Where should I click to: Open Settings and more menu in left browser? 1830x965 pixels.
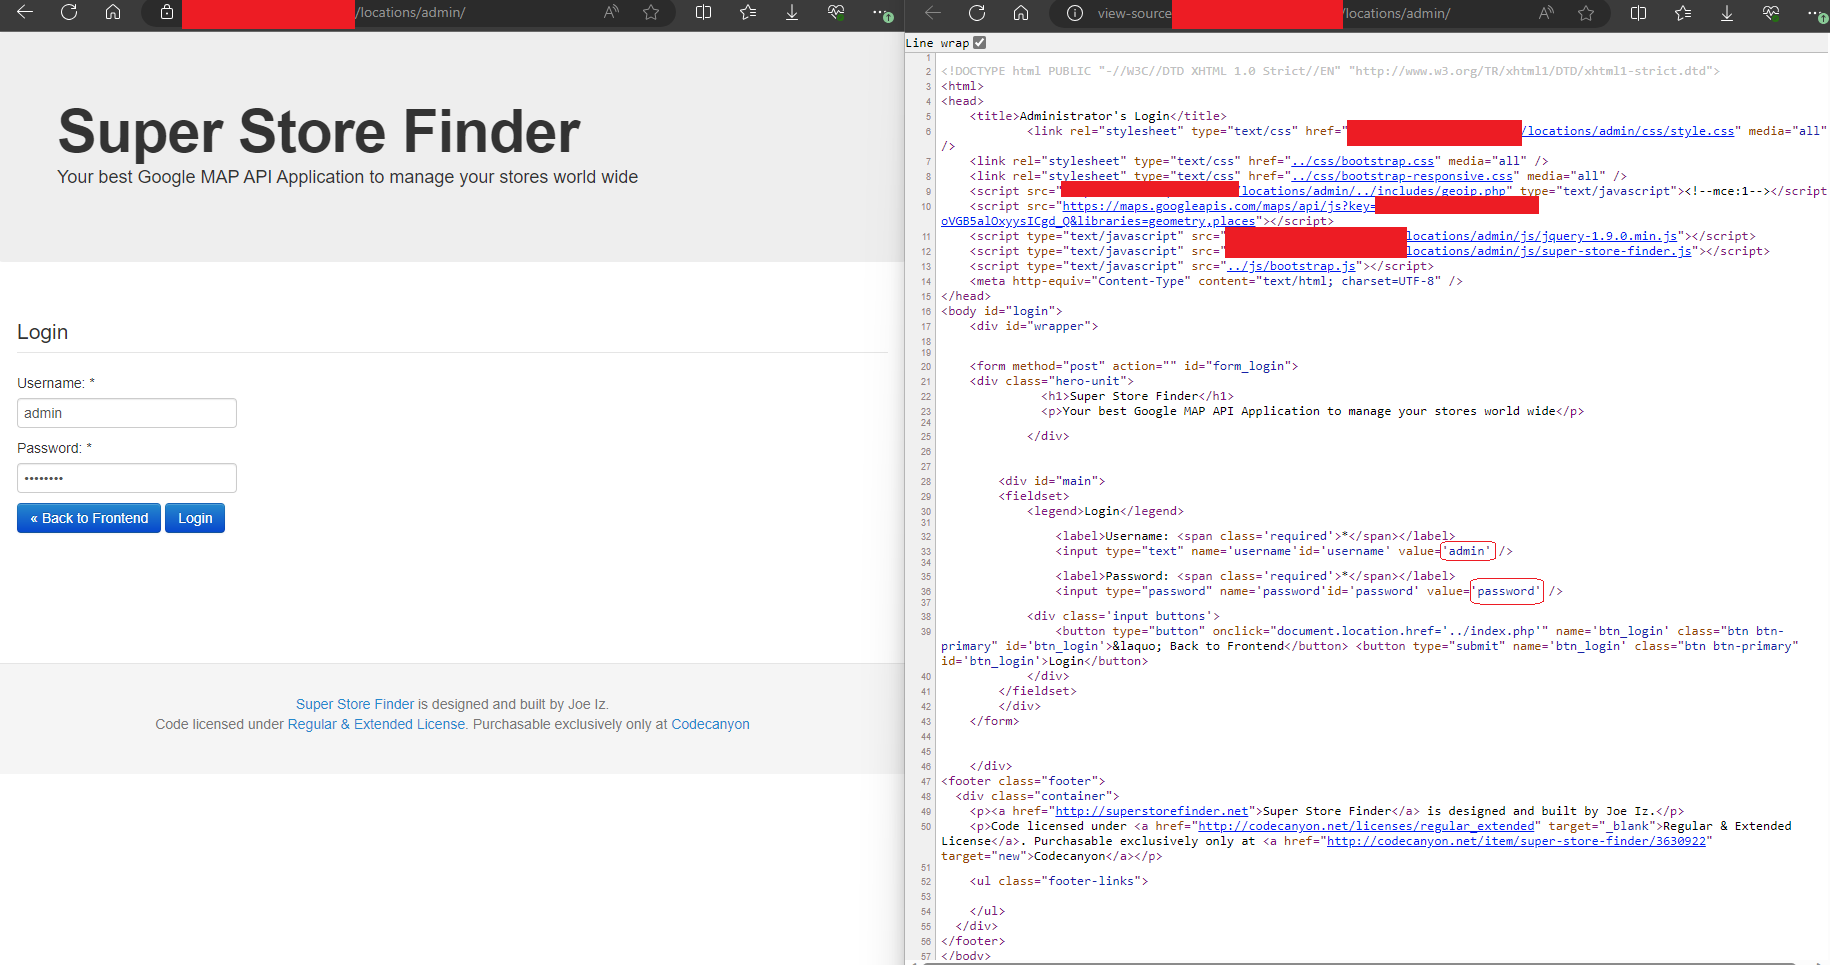[881, 13]
